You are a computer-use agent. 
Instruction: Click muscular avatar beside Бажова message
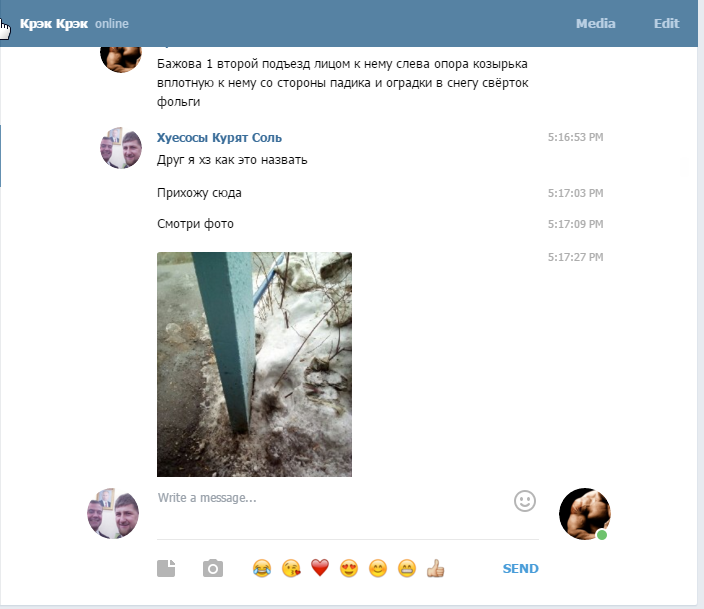pos(121,58)
